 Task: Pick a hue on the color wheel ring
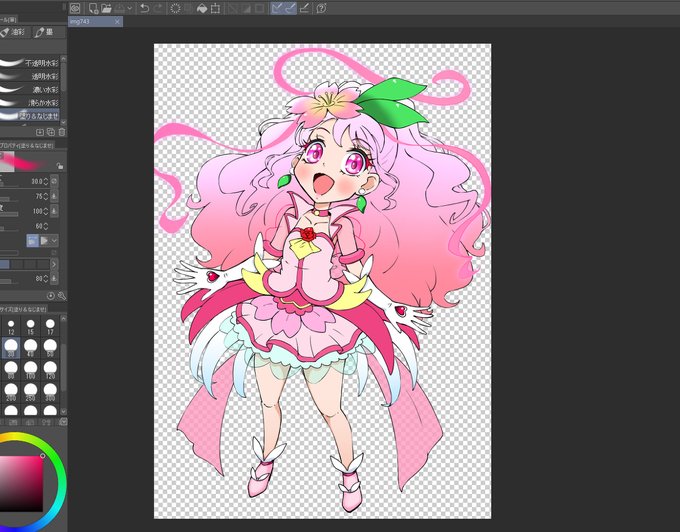60,481
